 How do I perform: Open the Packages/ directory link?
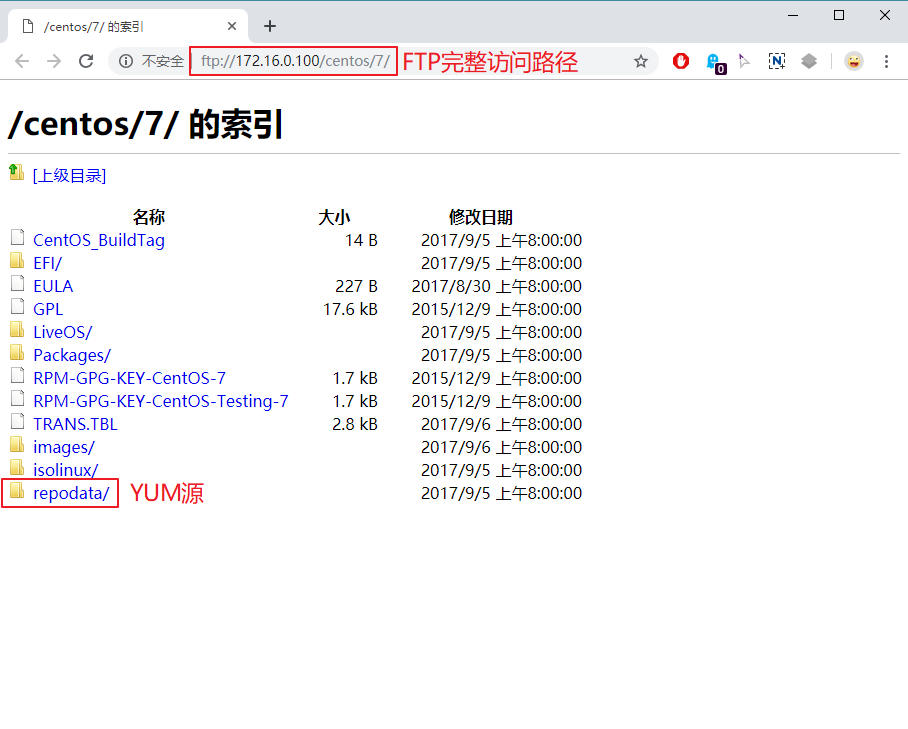click(72, 355)
